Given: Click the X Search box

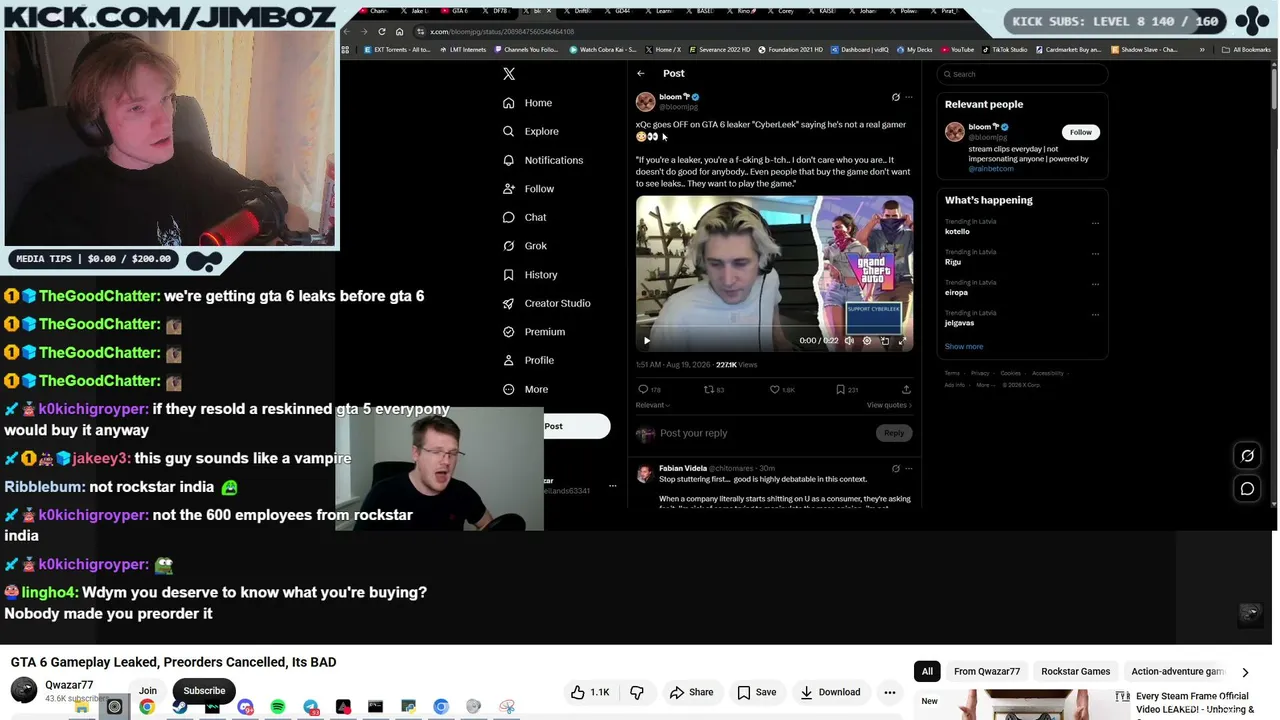Looking at the screenshot, I should [x=1023, y=74].
